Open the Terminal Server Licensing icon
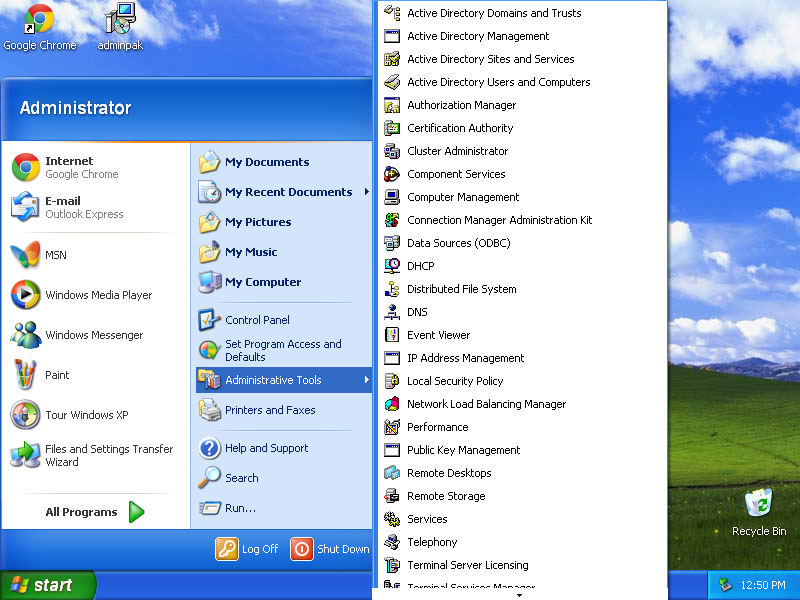The height and width of the screenshot is (600, 800). 392,565
